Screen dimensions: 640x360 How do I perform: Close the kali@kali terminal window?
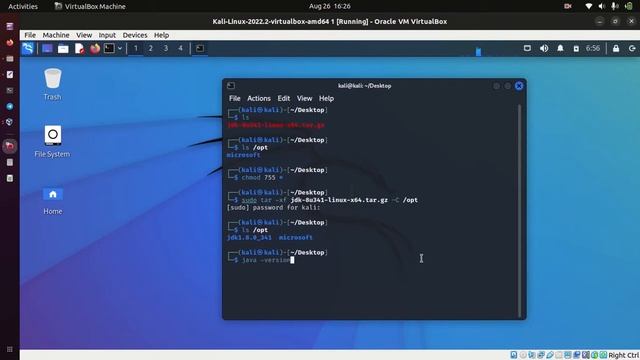click(x=519, y=86)
